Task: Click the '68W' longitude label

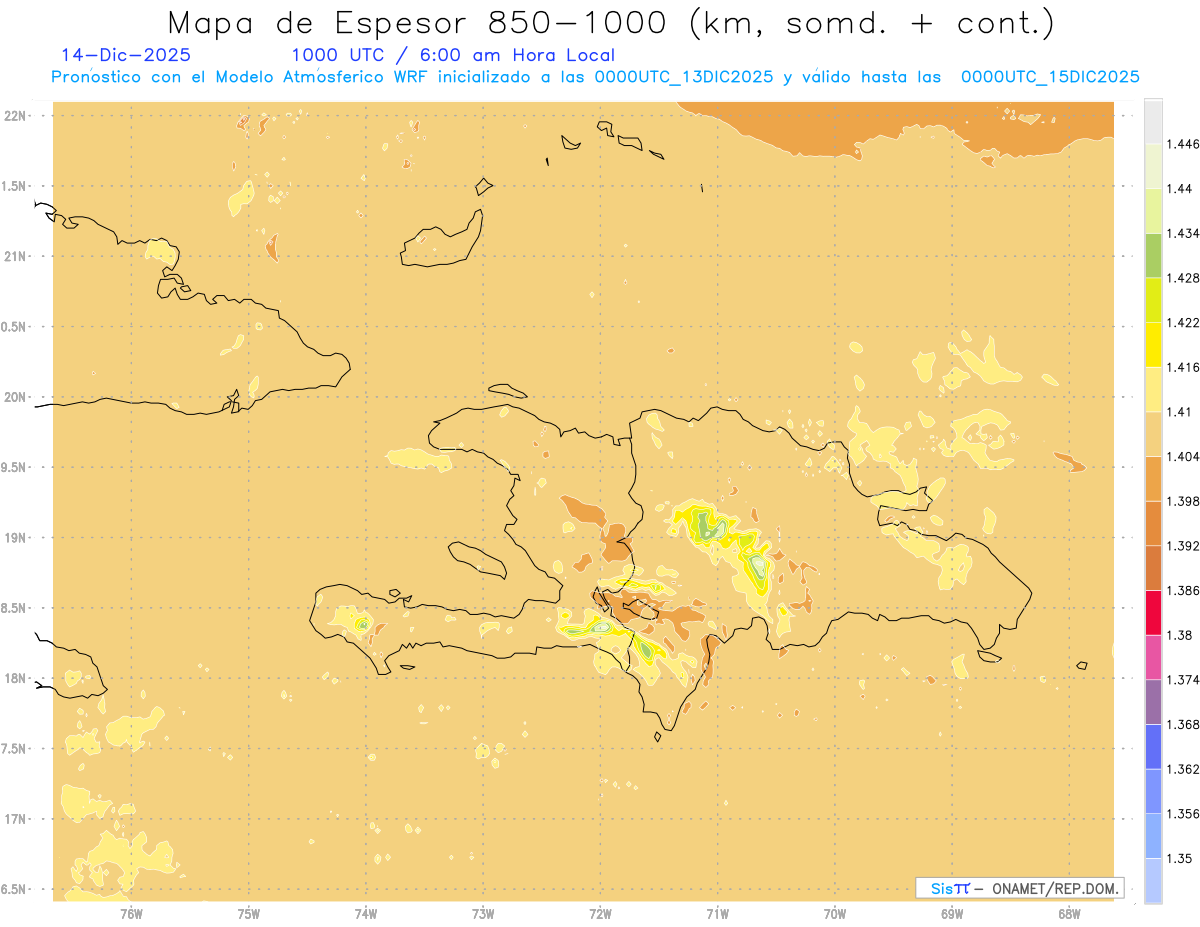Action: coord(1069,914)
